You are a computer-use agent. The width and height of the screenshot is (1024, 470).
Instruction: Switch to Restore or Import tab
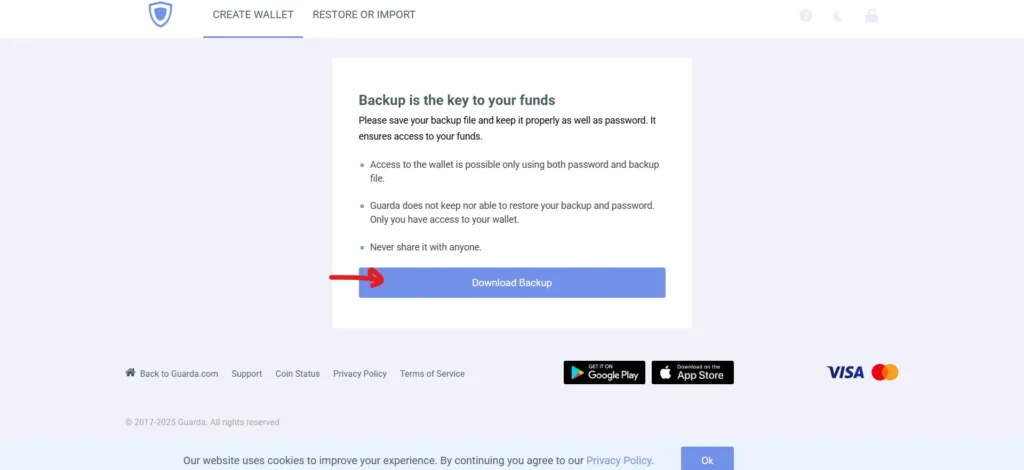tap(364, 14)
